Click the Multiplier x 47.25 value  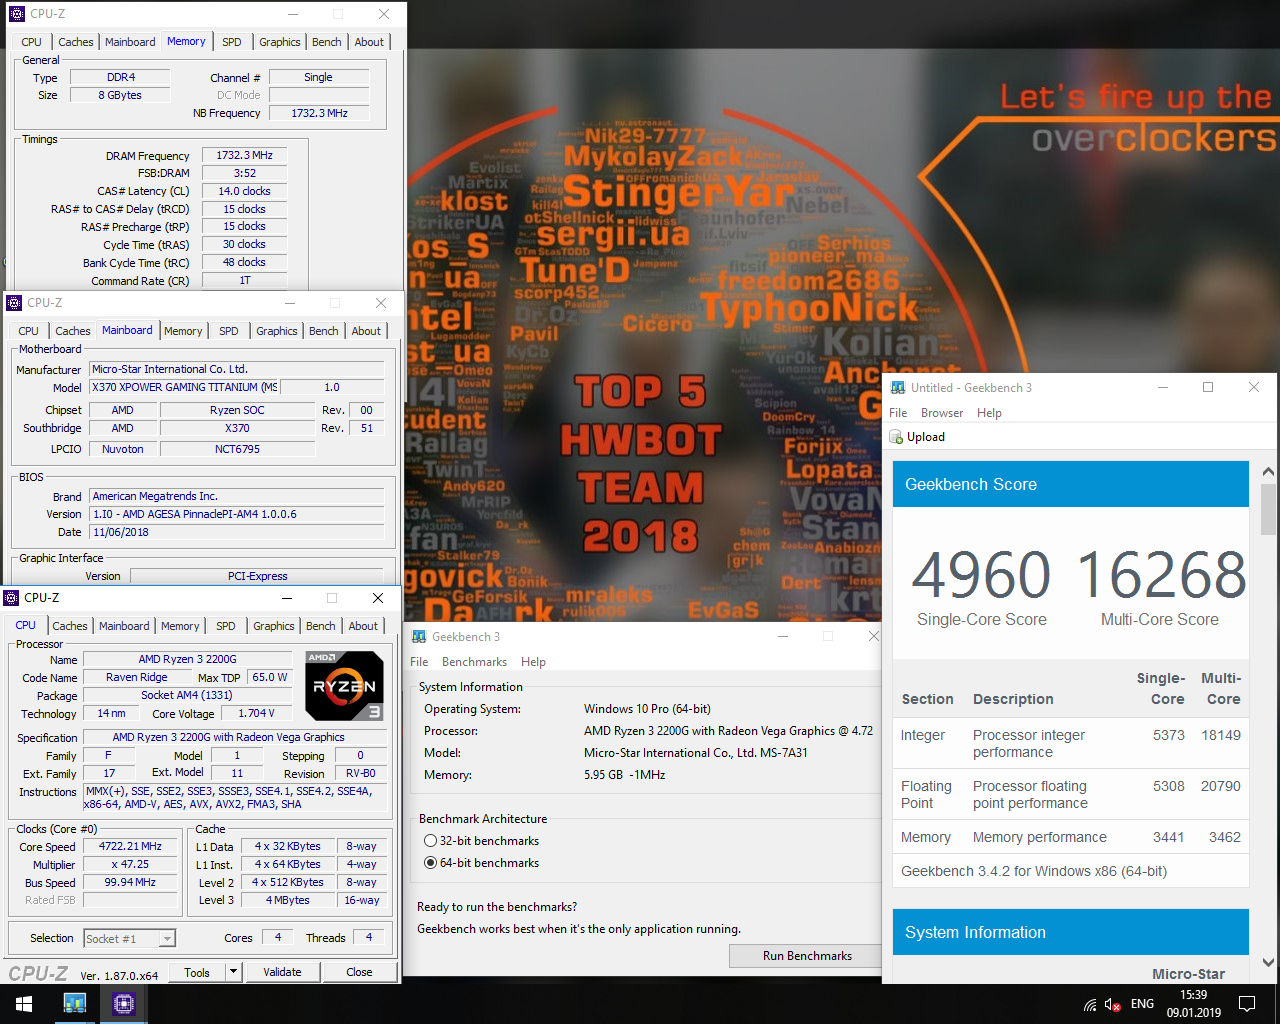[x=130, y=864]
